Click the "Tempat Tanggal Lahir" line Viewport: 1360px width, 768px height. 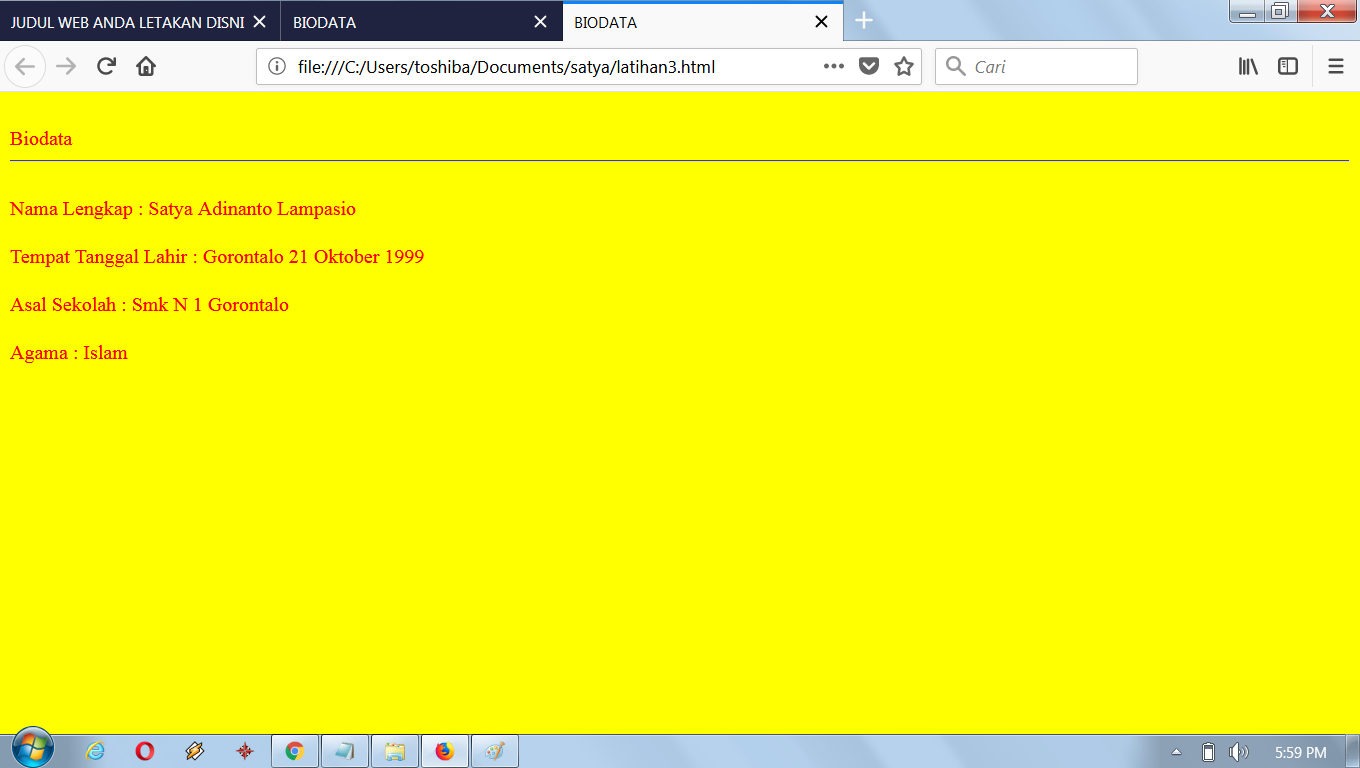coord(217,257)
